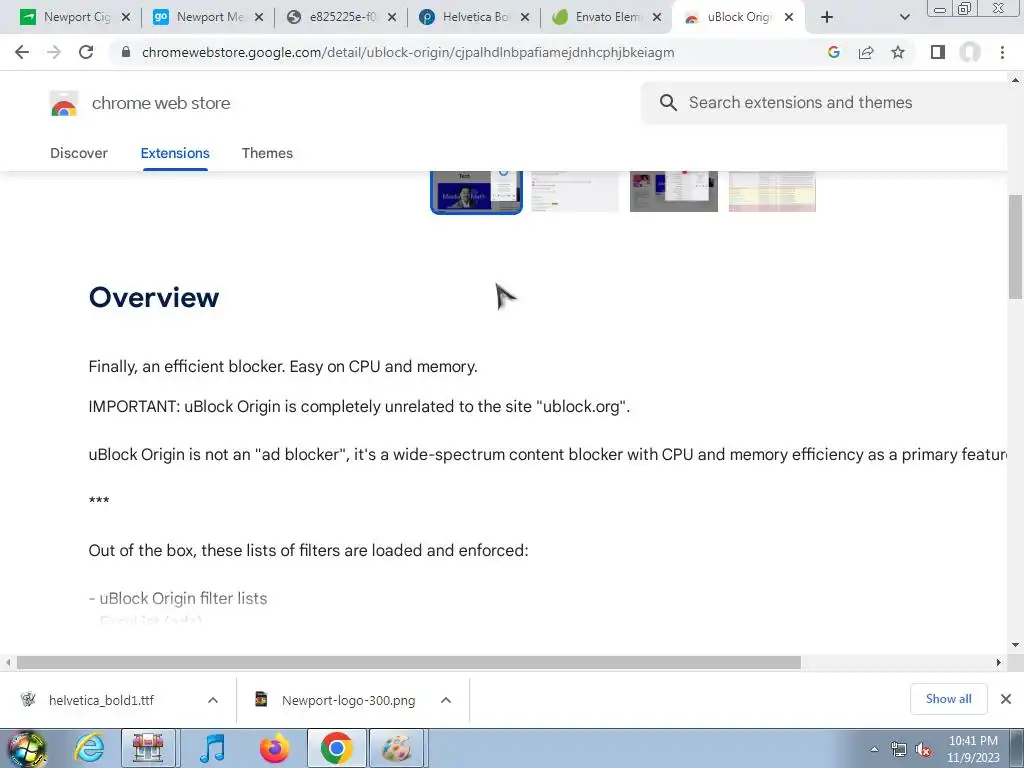Go back with the browser back arrow

click(22, 52)
